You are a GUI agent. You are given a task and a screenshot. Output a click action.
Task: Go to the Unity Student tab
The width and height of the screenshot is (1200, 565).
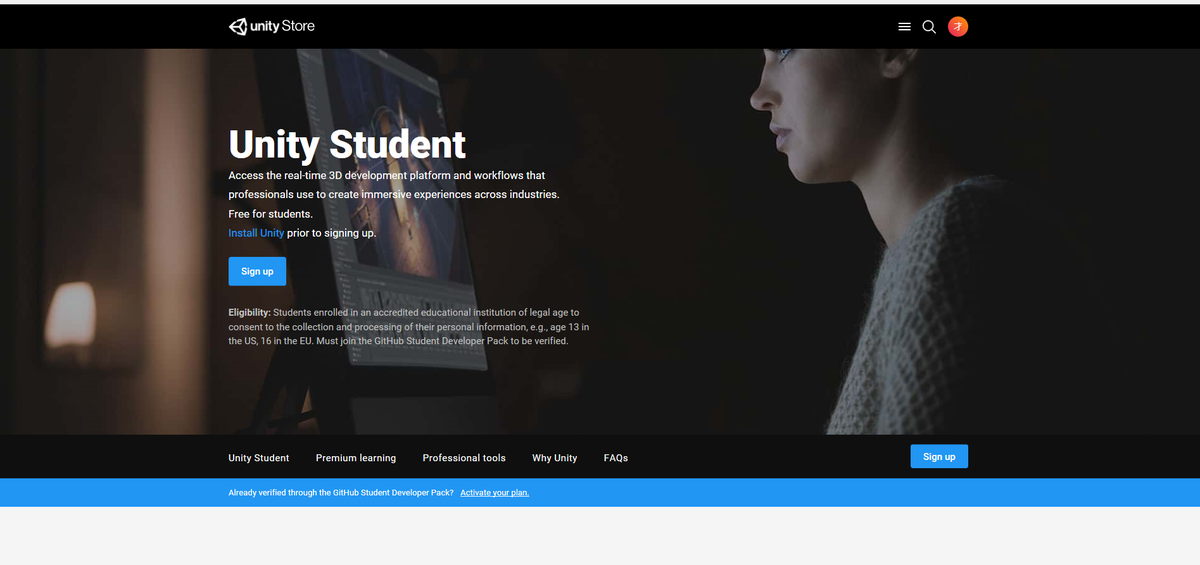pyautogui.click(x=258, y=458)
